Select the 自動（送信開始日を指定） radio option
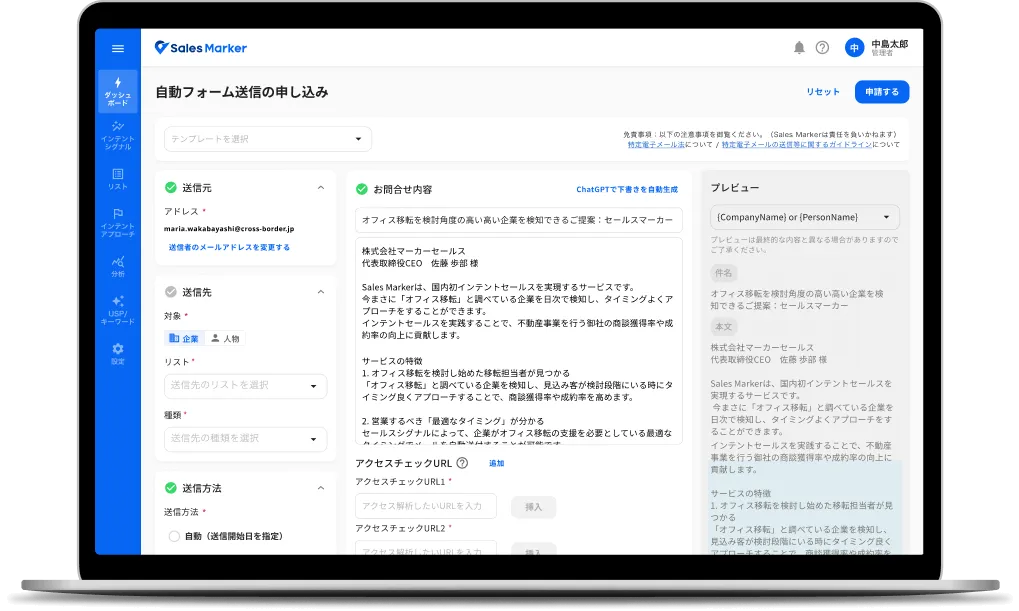 coord(174,536)
